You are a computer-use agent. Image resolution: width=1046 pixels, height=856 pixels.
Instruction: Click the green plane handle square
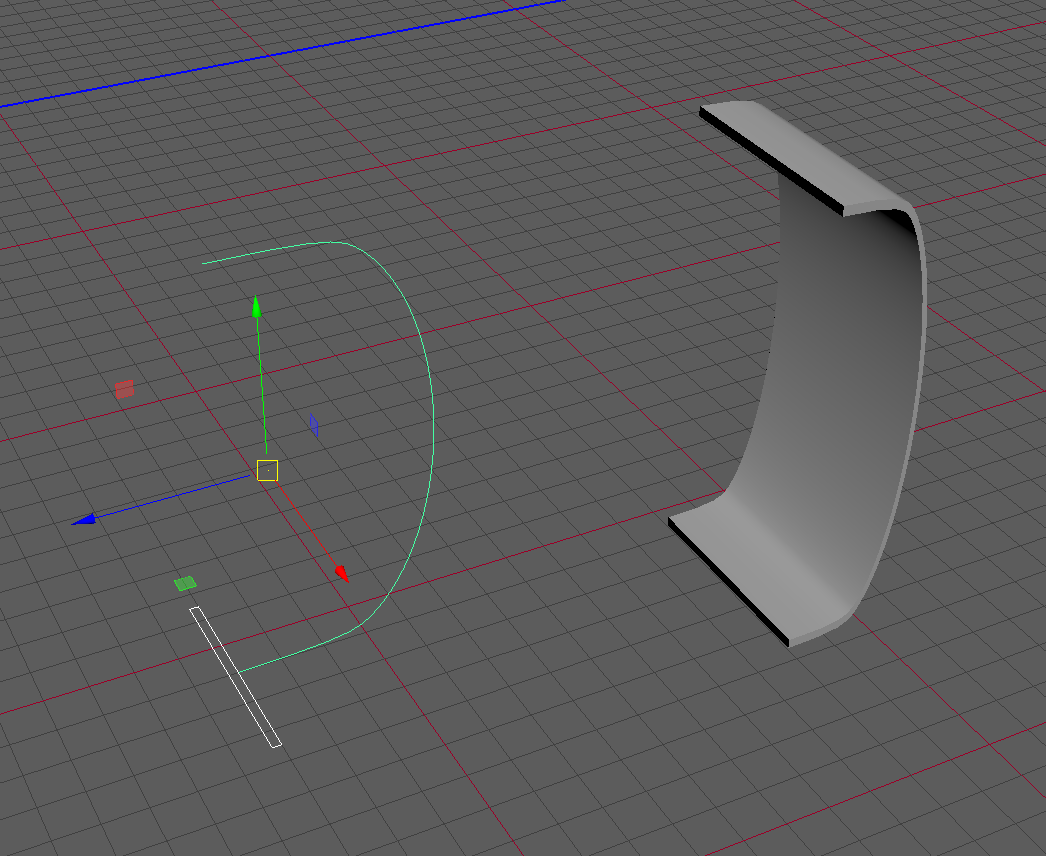(185, 584)
